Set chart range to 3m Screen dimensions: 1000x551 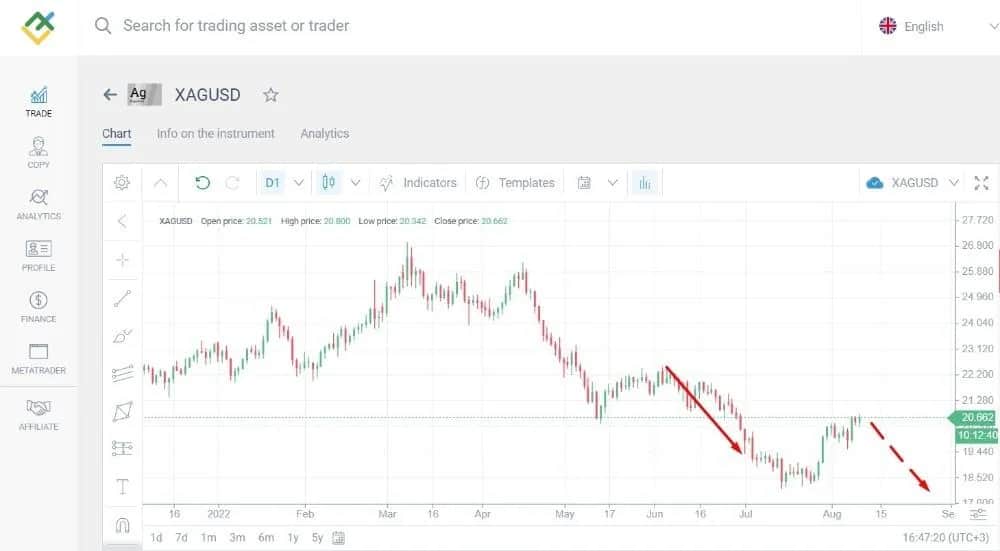(x=237, y=538)
